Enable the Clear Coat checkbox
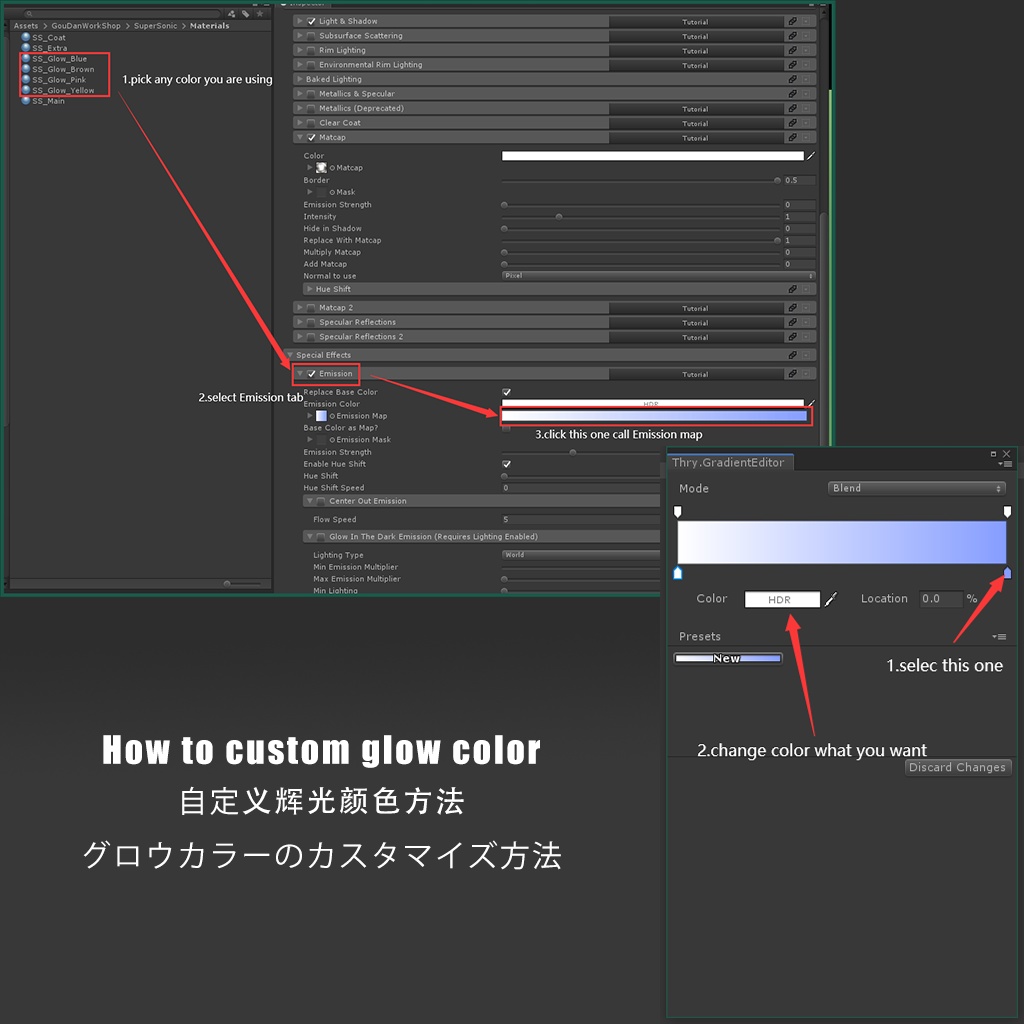 312,123
